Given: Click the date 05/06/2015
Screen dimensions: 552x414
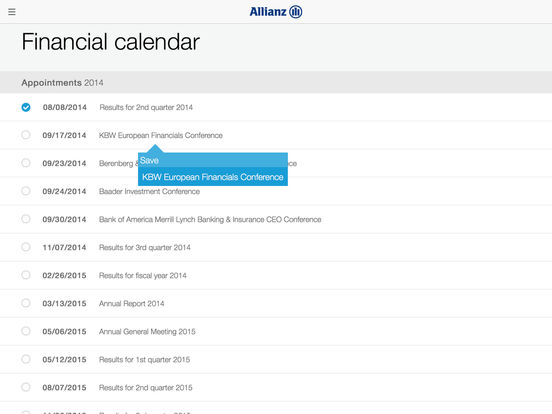Looking at the screenshot, I should point(64,332).
